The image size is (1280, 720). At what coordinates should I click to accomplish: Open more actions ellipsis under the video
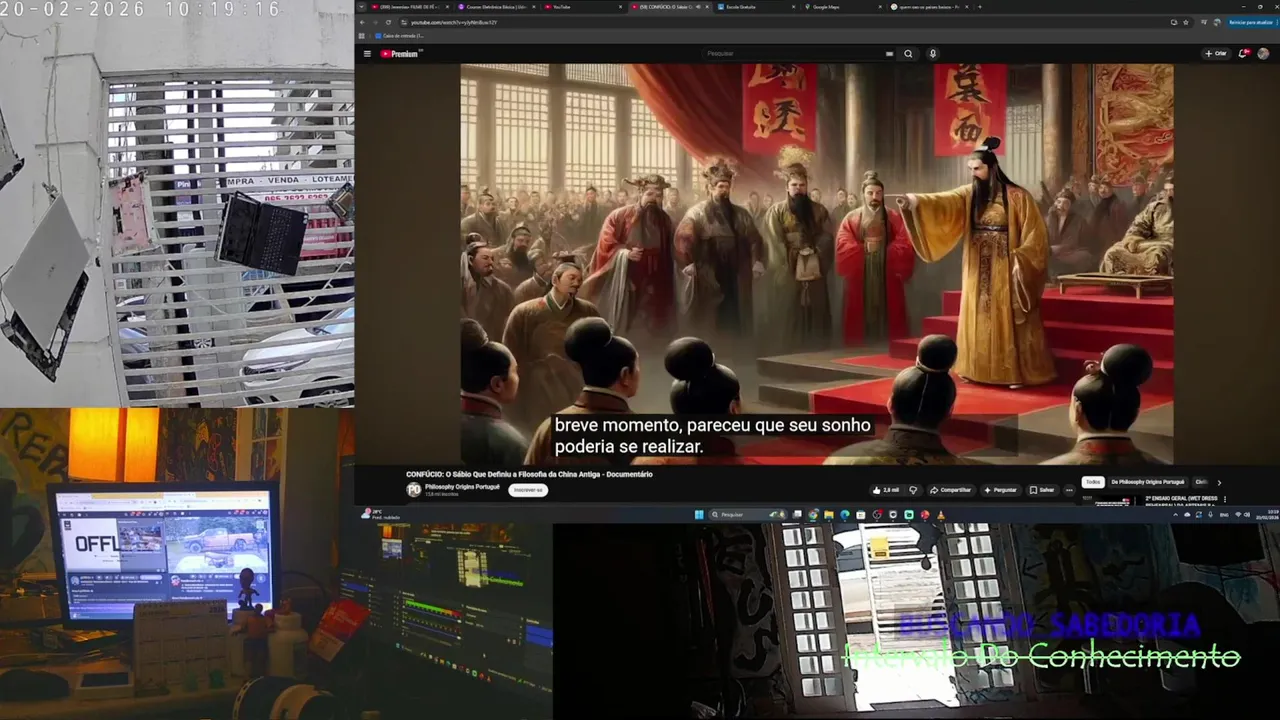[x=1069, y=490]
